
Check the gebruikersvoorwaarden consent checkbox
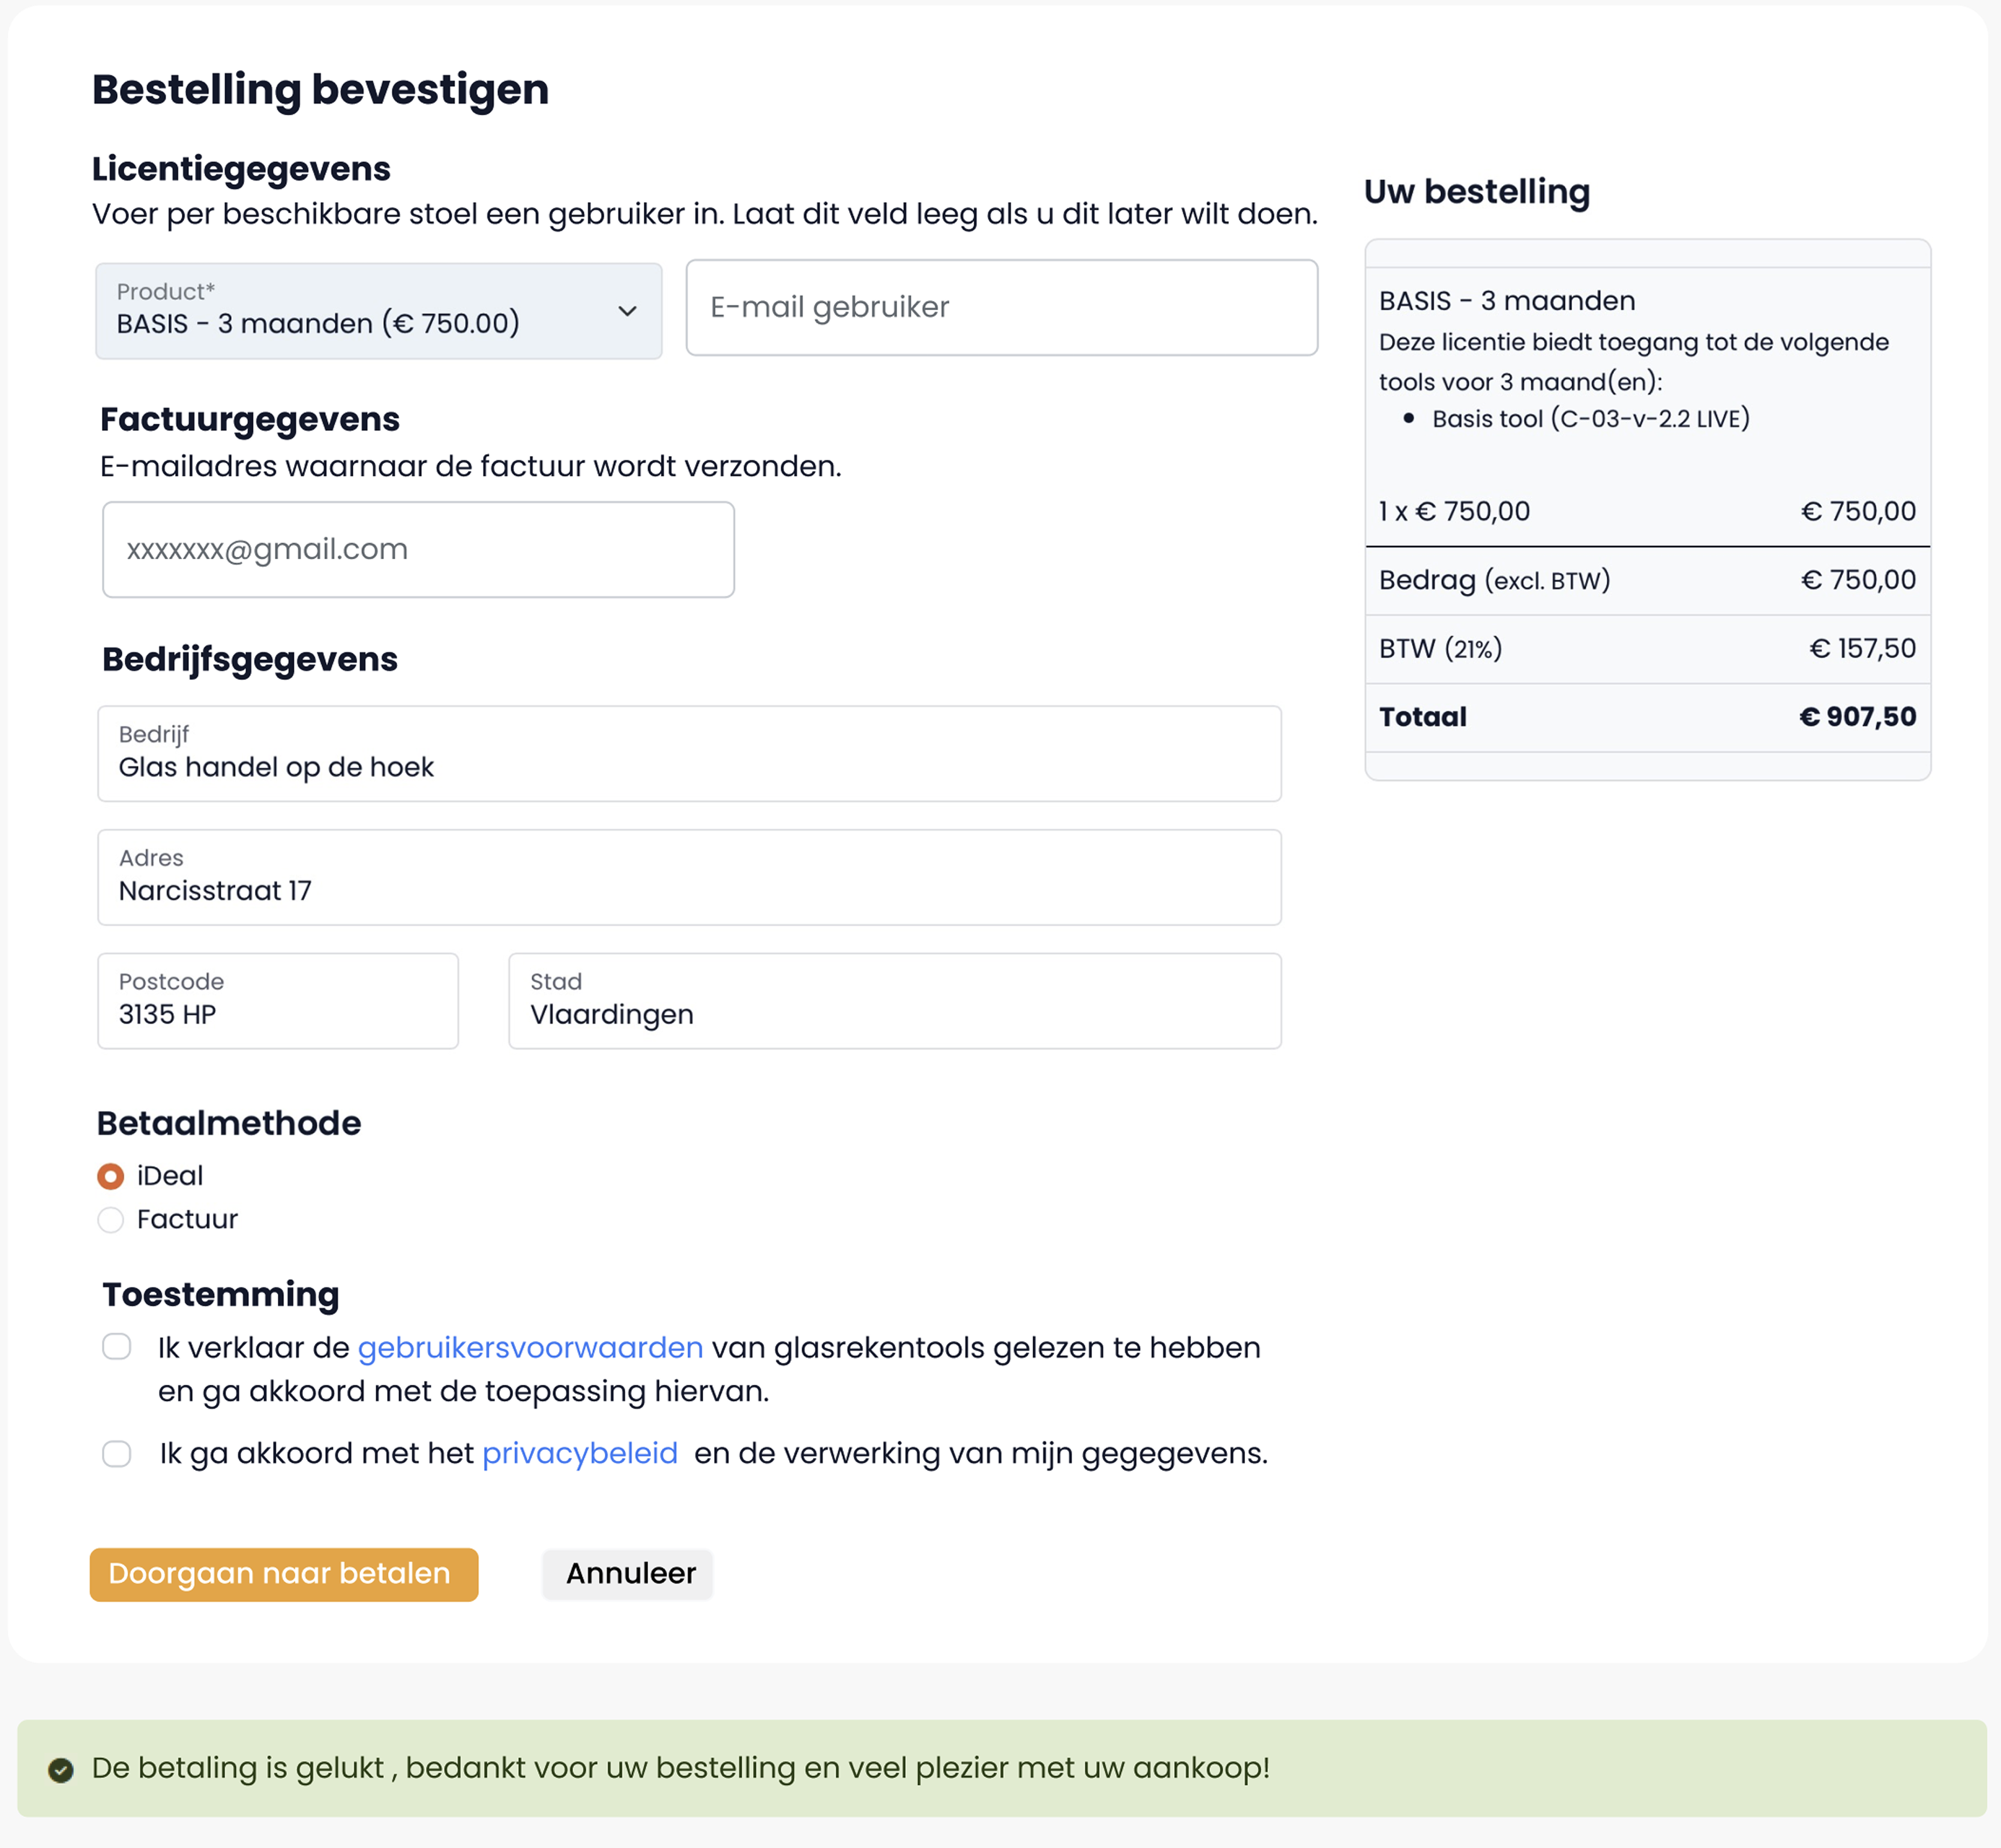pos(117,1347)
